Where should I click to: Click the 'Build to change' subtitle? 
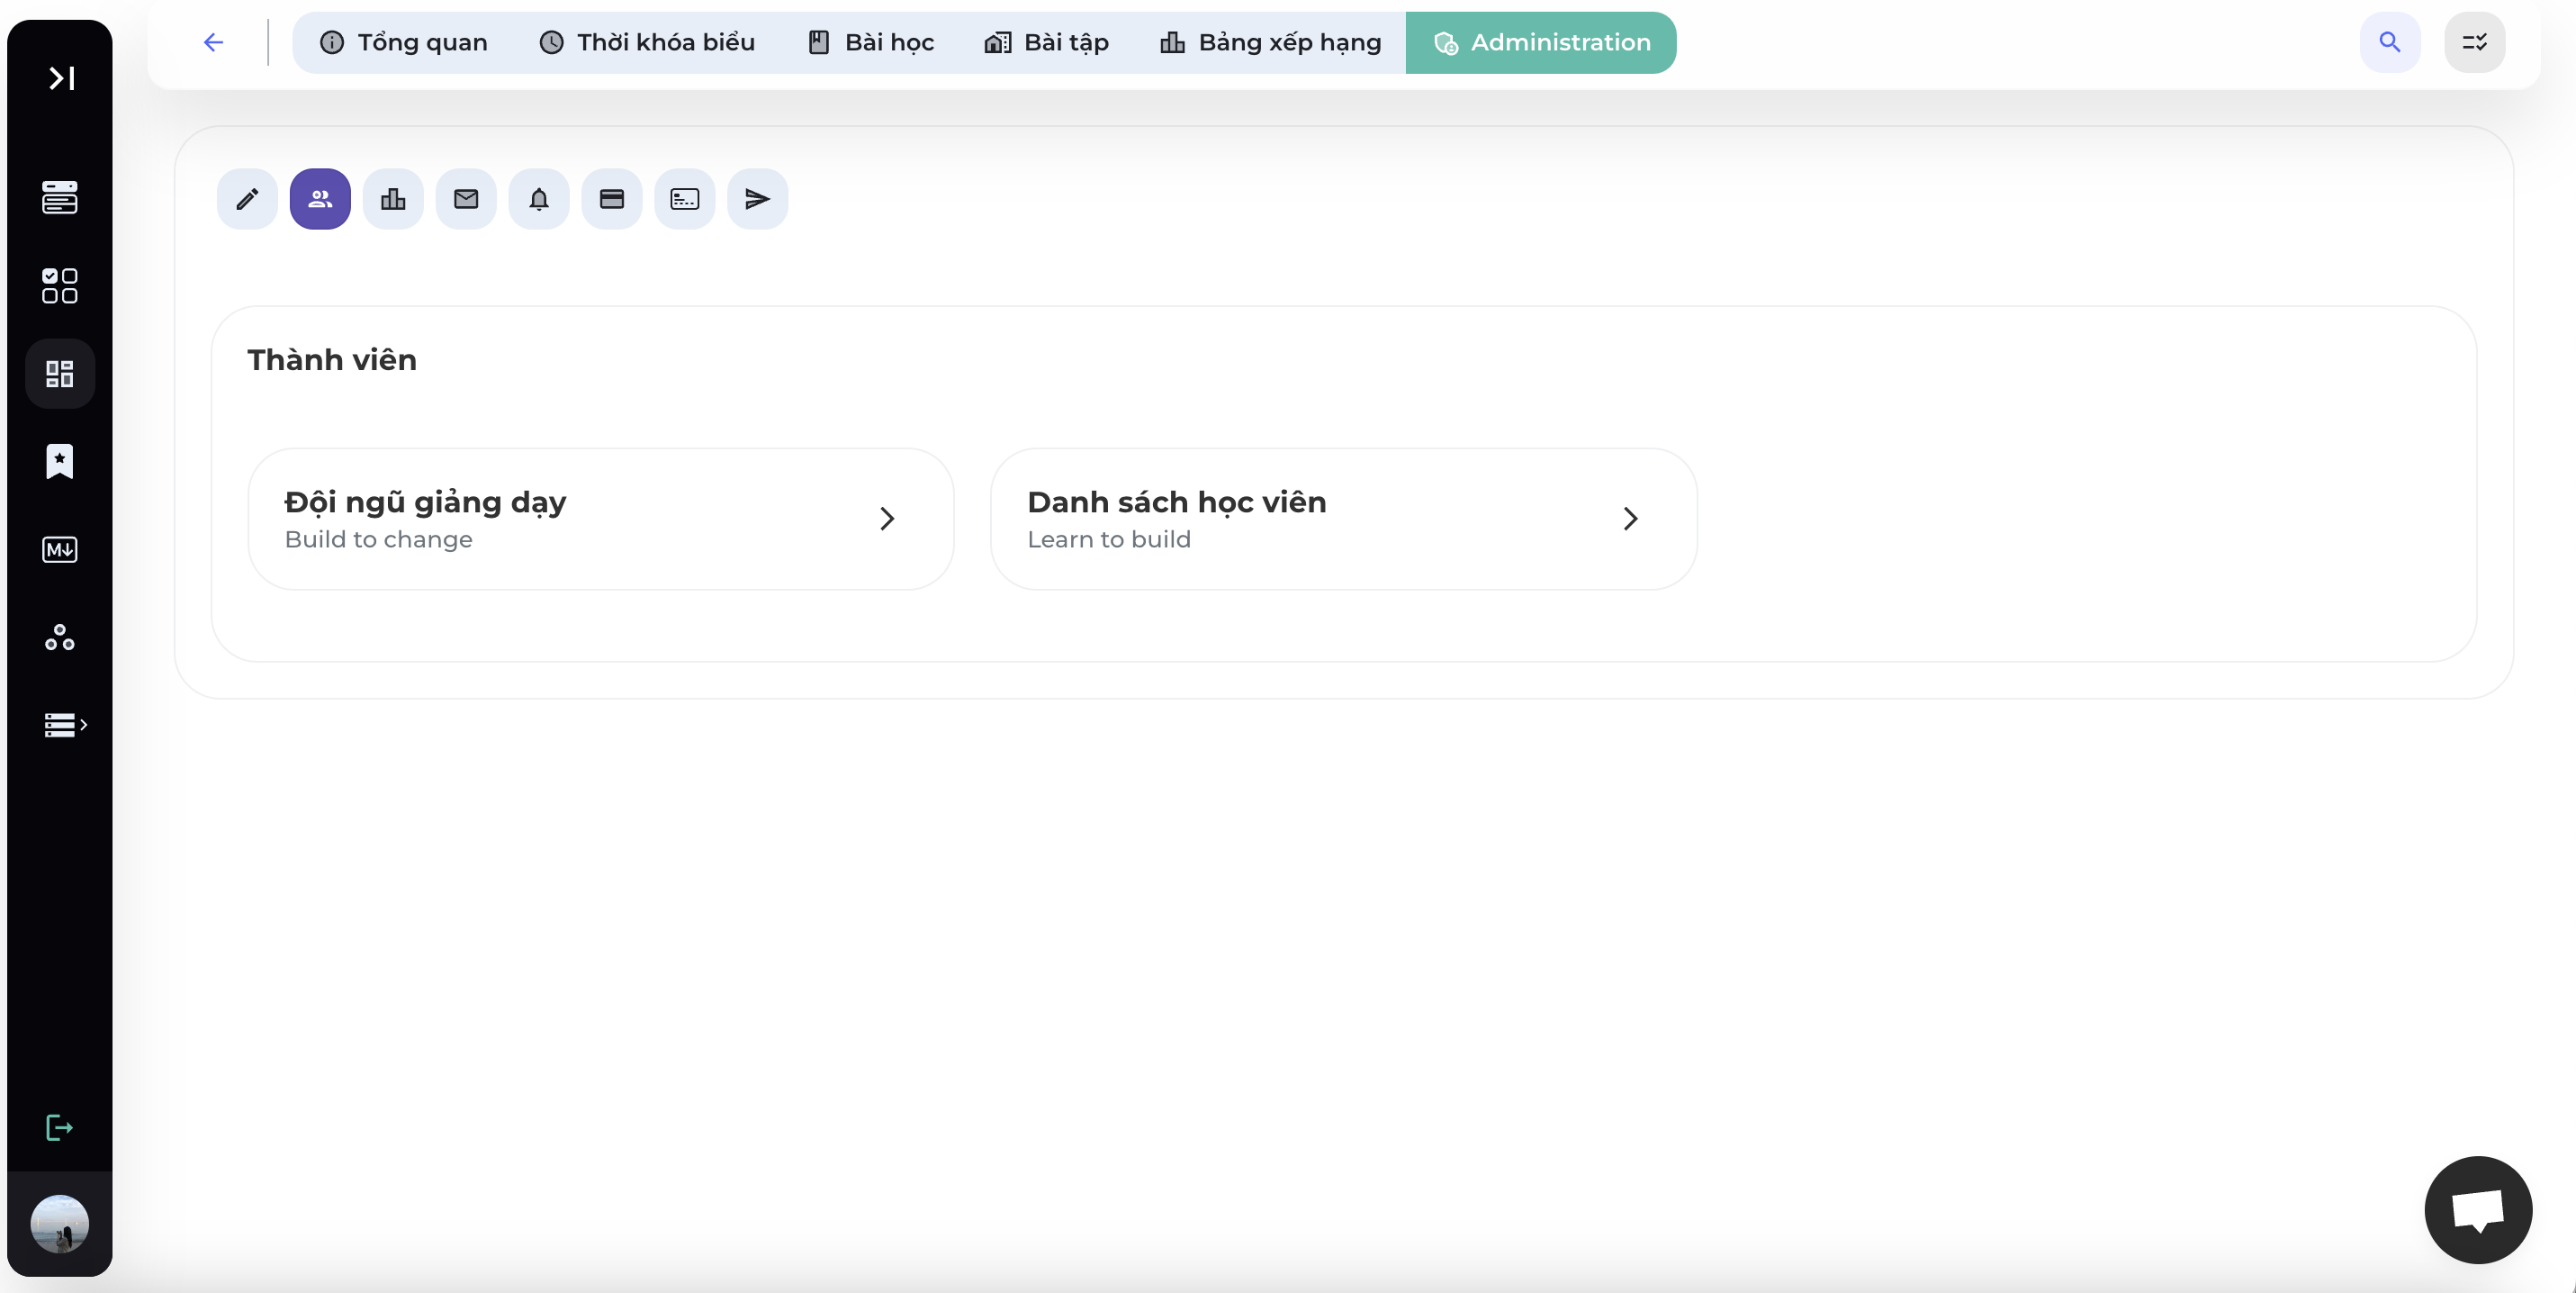379,540
